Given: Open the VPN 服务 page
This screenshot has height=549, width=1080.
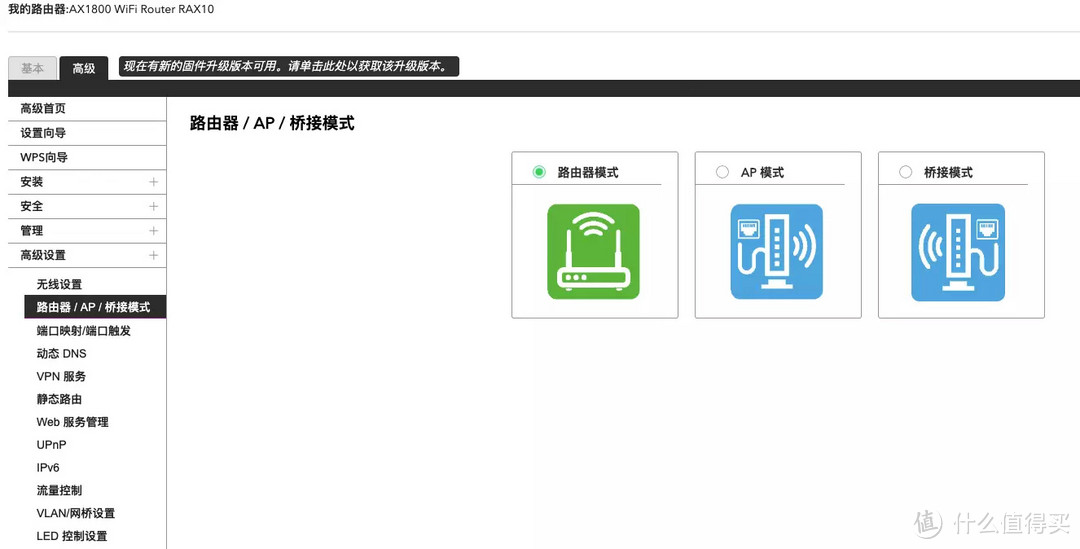Looking at the screenshot, I should pyautogui.click(x=61, y=376).
